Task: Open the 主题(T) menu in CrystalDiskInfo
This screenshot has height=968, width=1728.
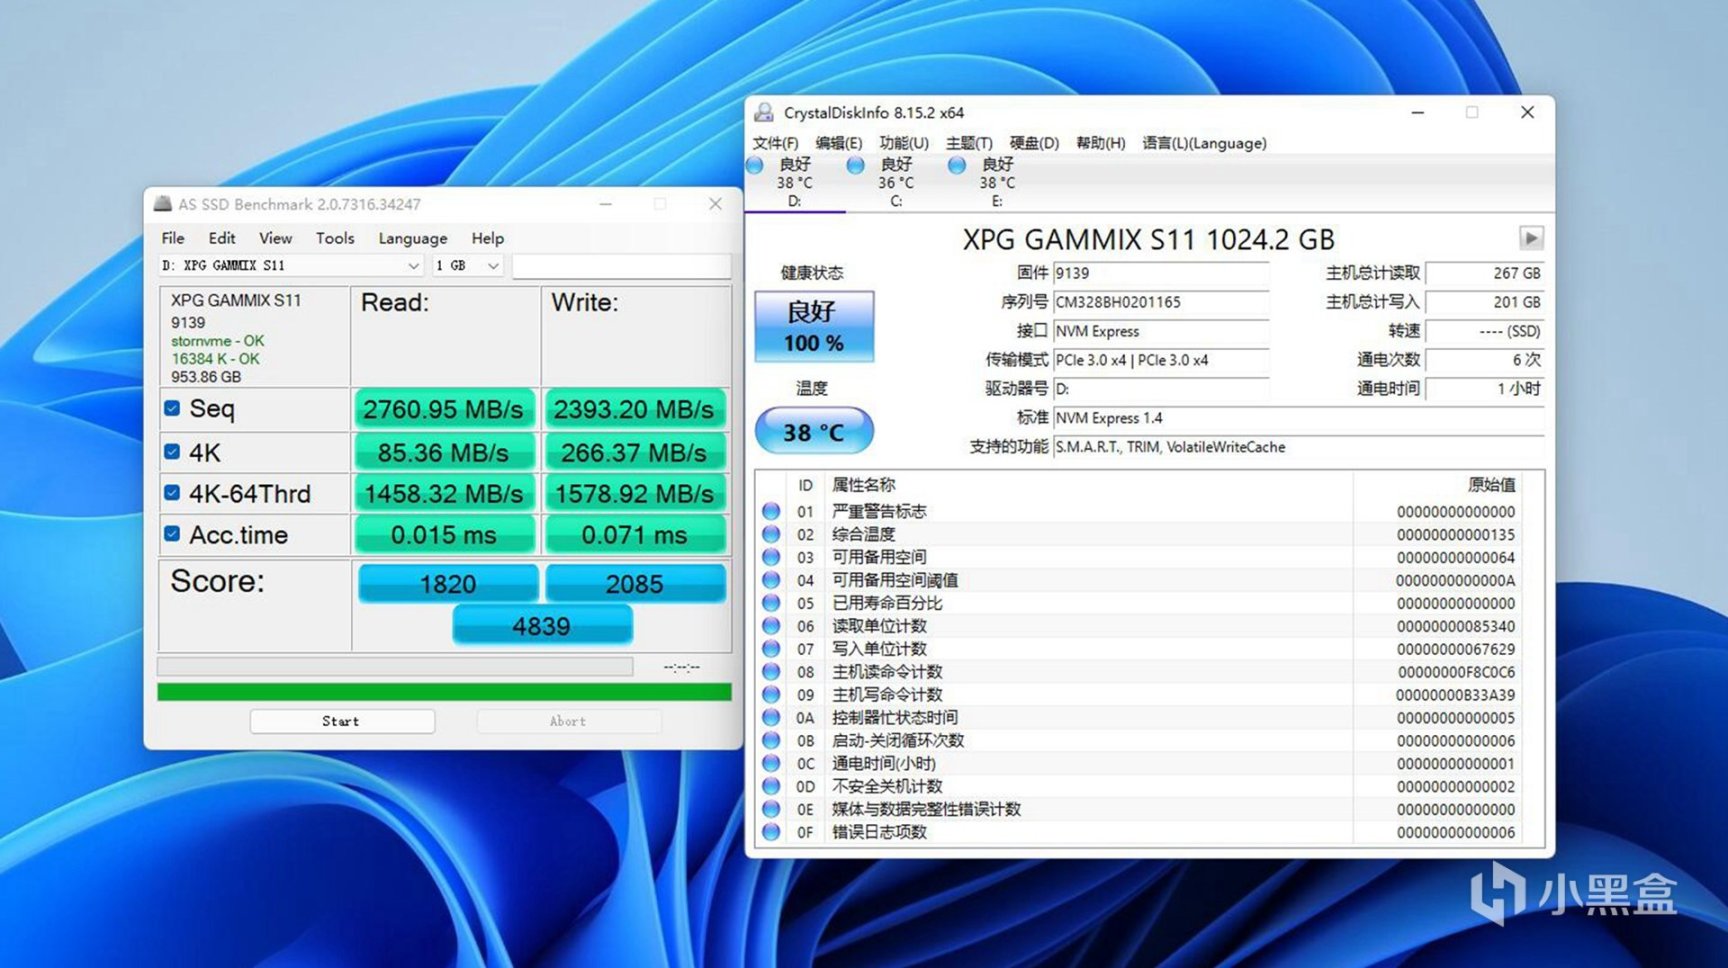Action: coord(969,143)
